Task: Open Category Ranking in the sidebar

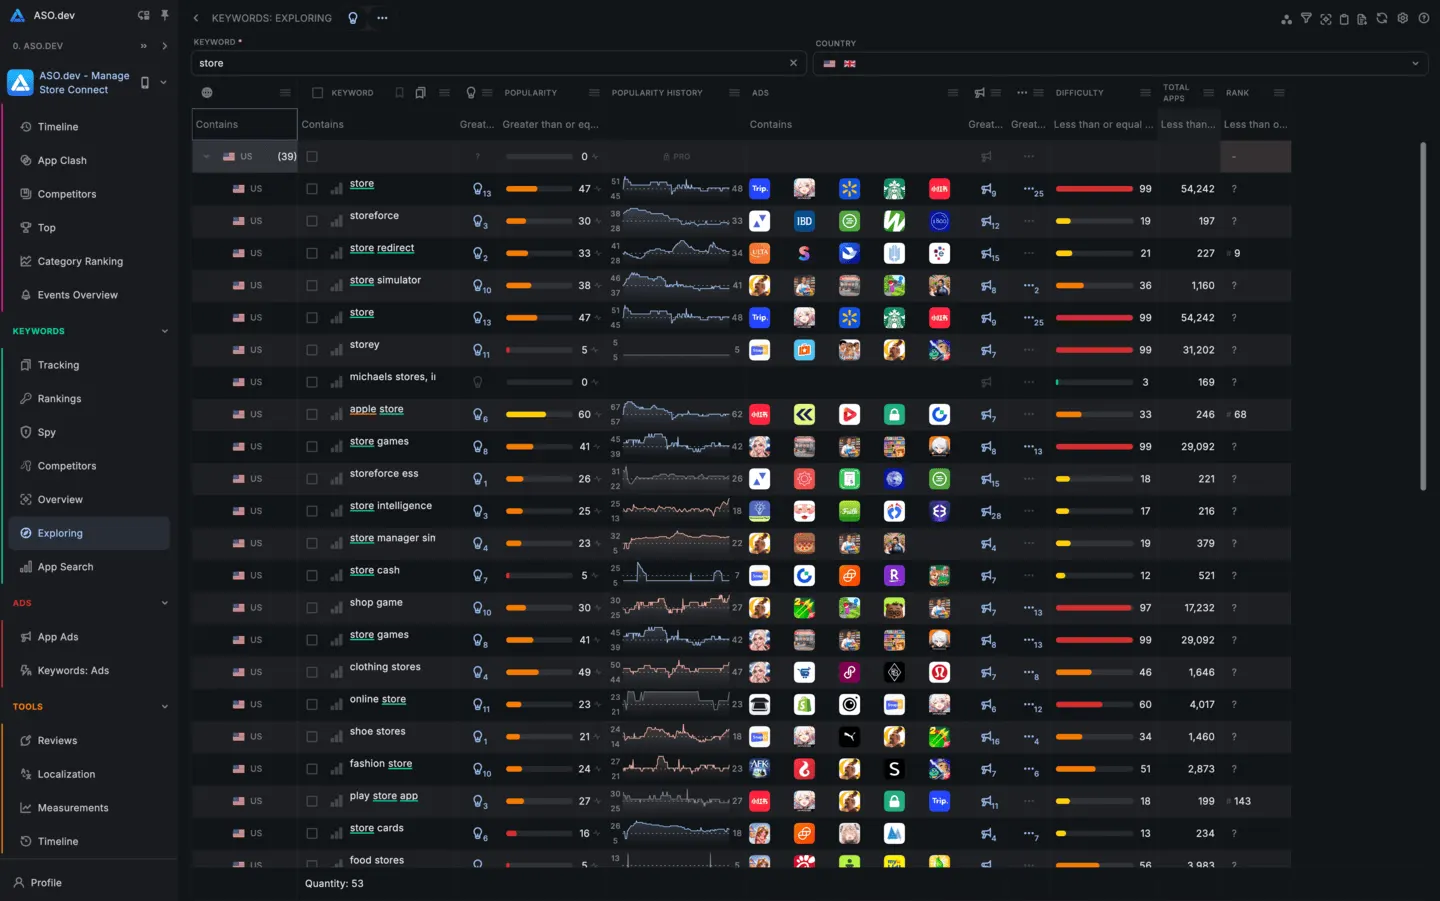Action: (x=80, y=262)
